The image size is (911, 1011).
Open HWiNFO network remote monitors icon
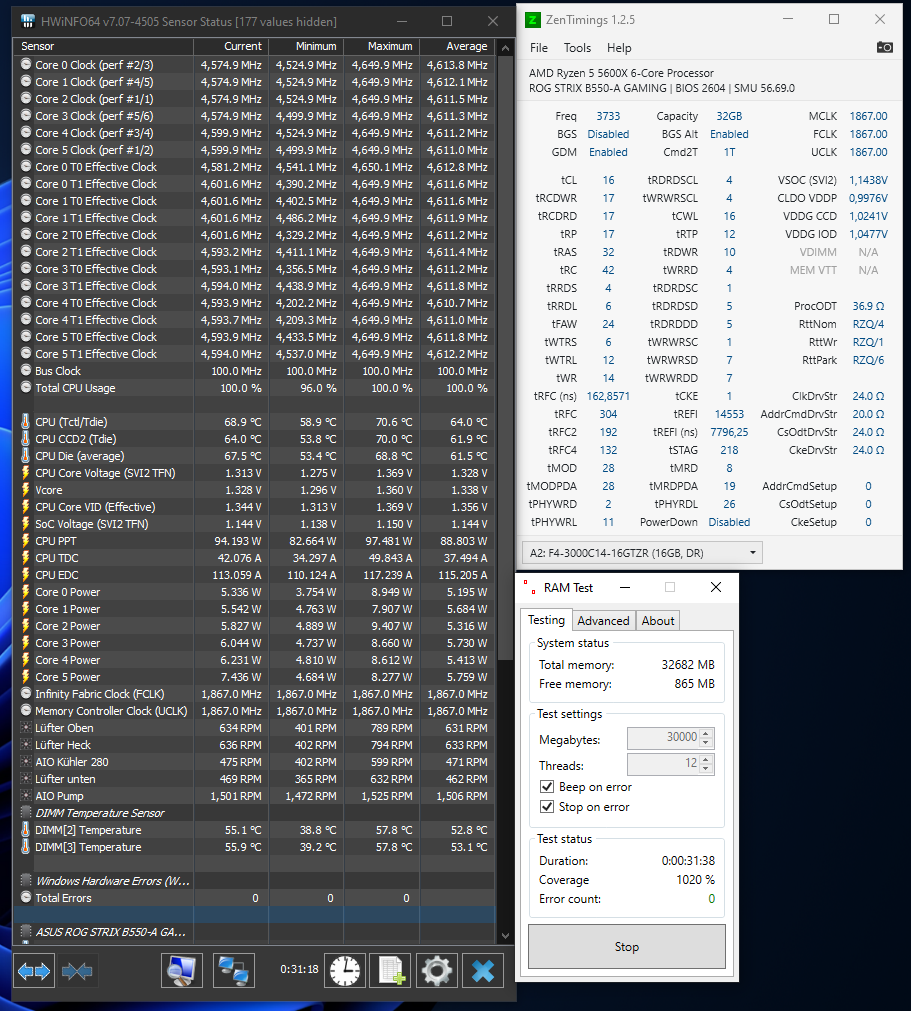point(233,970)
